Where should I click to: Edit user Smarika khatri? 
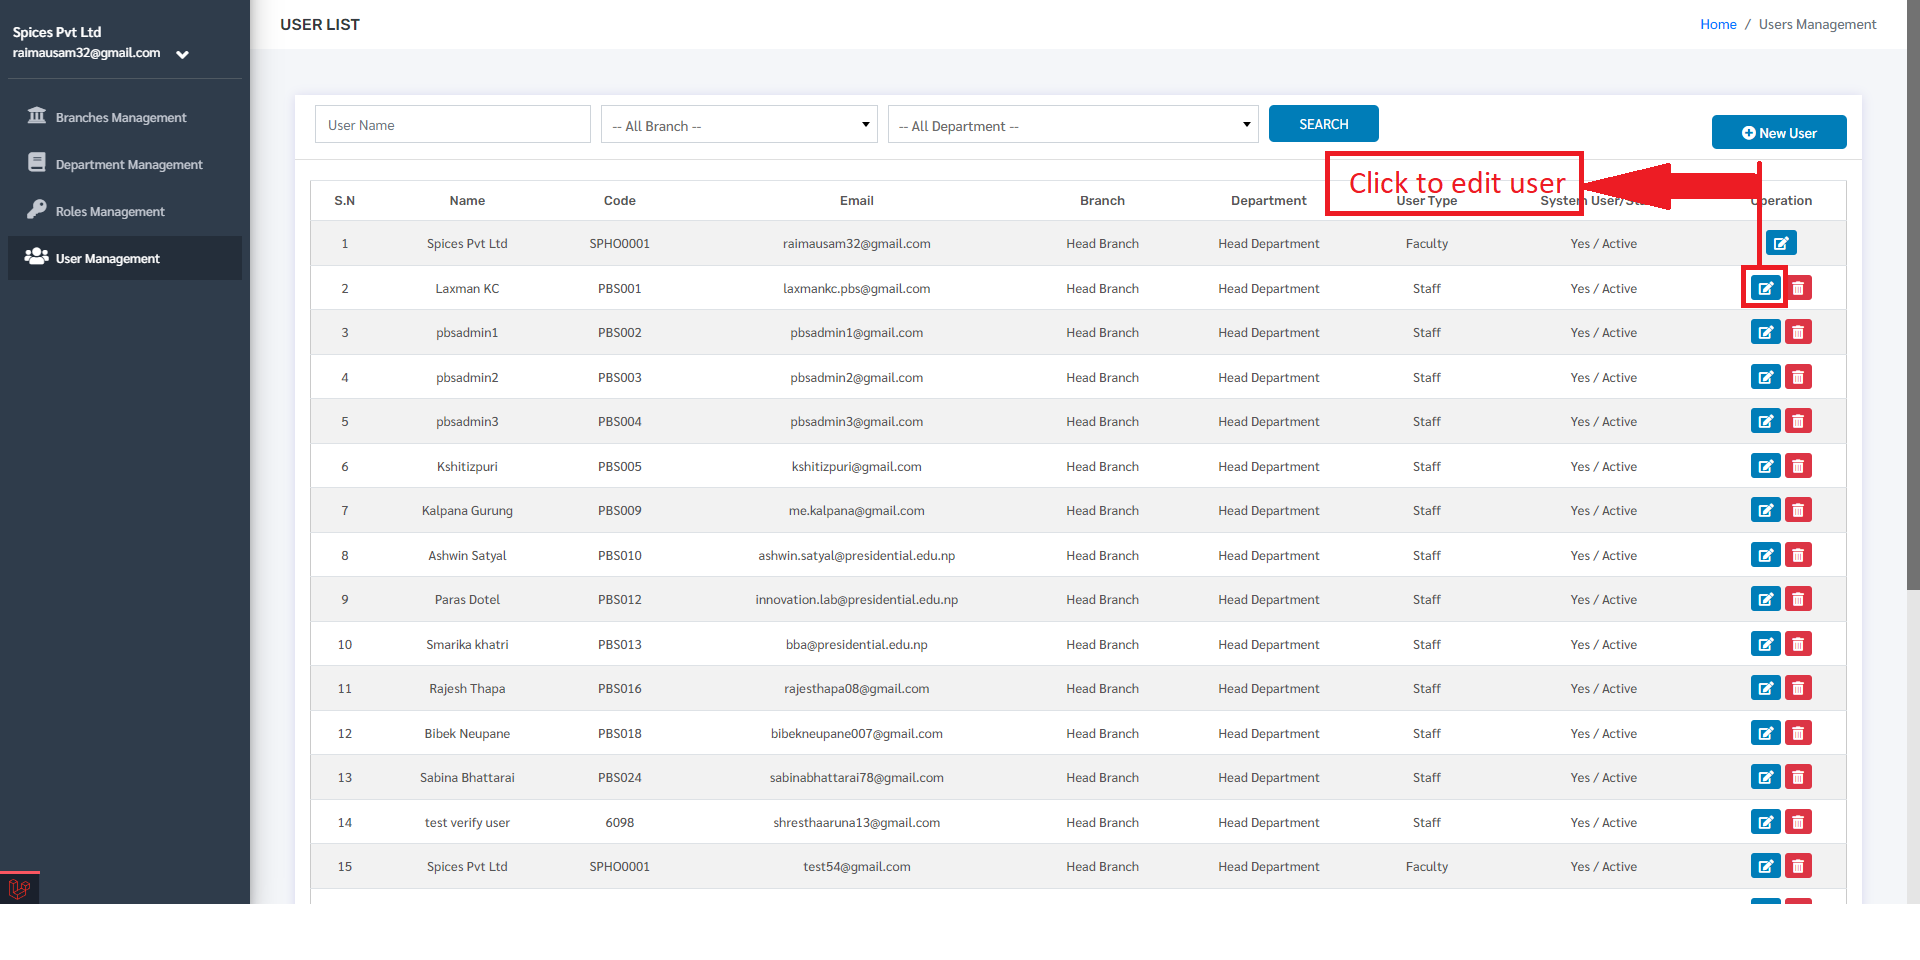tap(1766, 644)
